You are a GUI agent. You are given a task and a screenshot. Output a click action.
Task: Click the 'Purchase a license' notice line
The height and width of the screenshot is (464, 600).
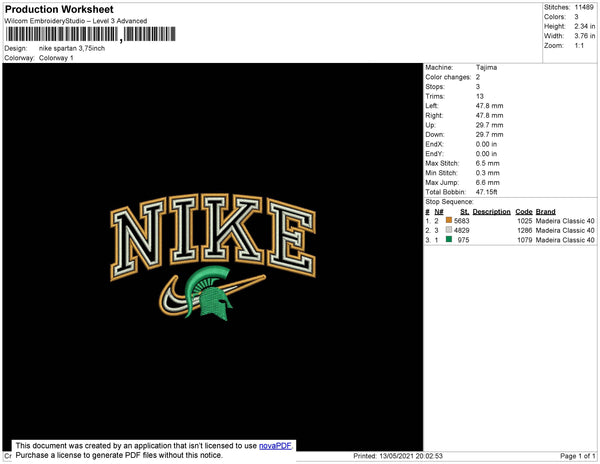pyautogui.click(x=119, y=455)
